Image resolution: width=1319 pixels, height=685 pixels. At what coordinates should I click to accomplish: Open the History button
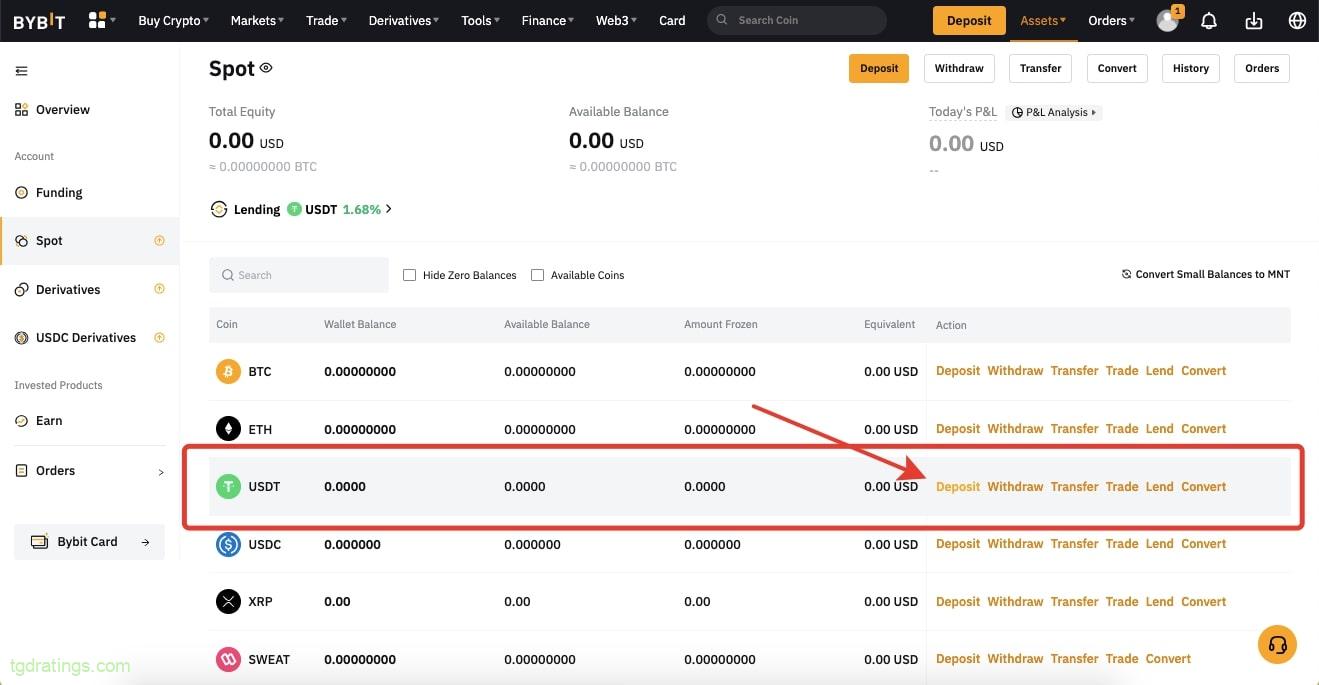pyautogui.click(x=1191, y=68)
